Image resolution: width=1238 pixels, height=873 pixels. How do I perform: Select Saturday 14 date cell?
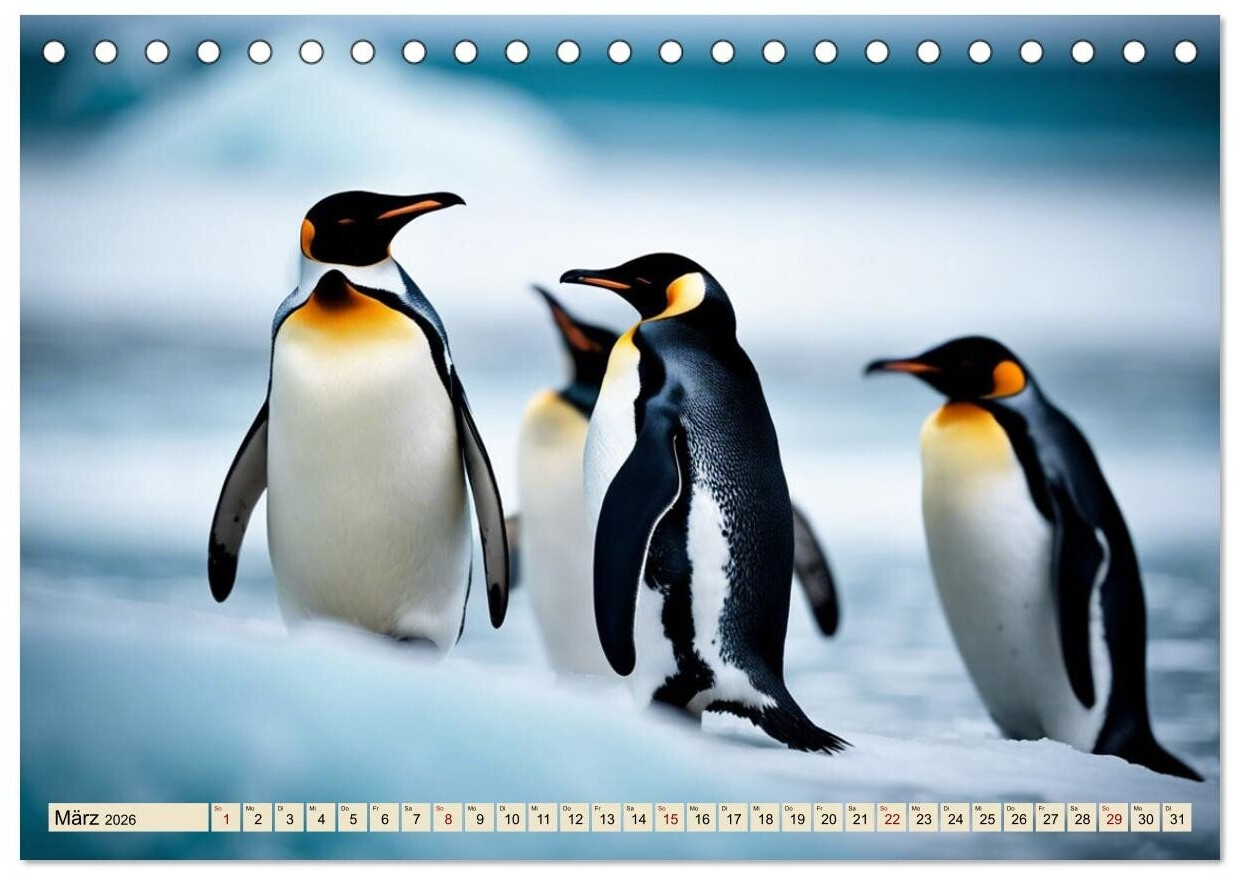[x=637, y=818]
